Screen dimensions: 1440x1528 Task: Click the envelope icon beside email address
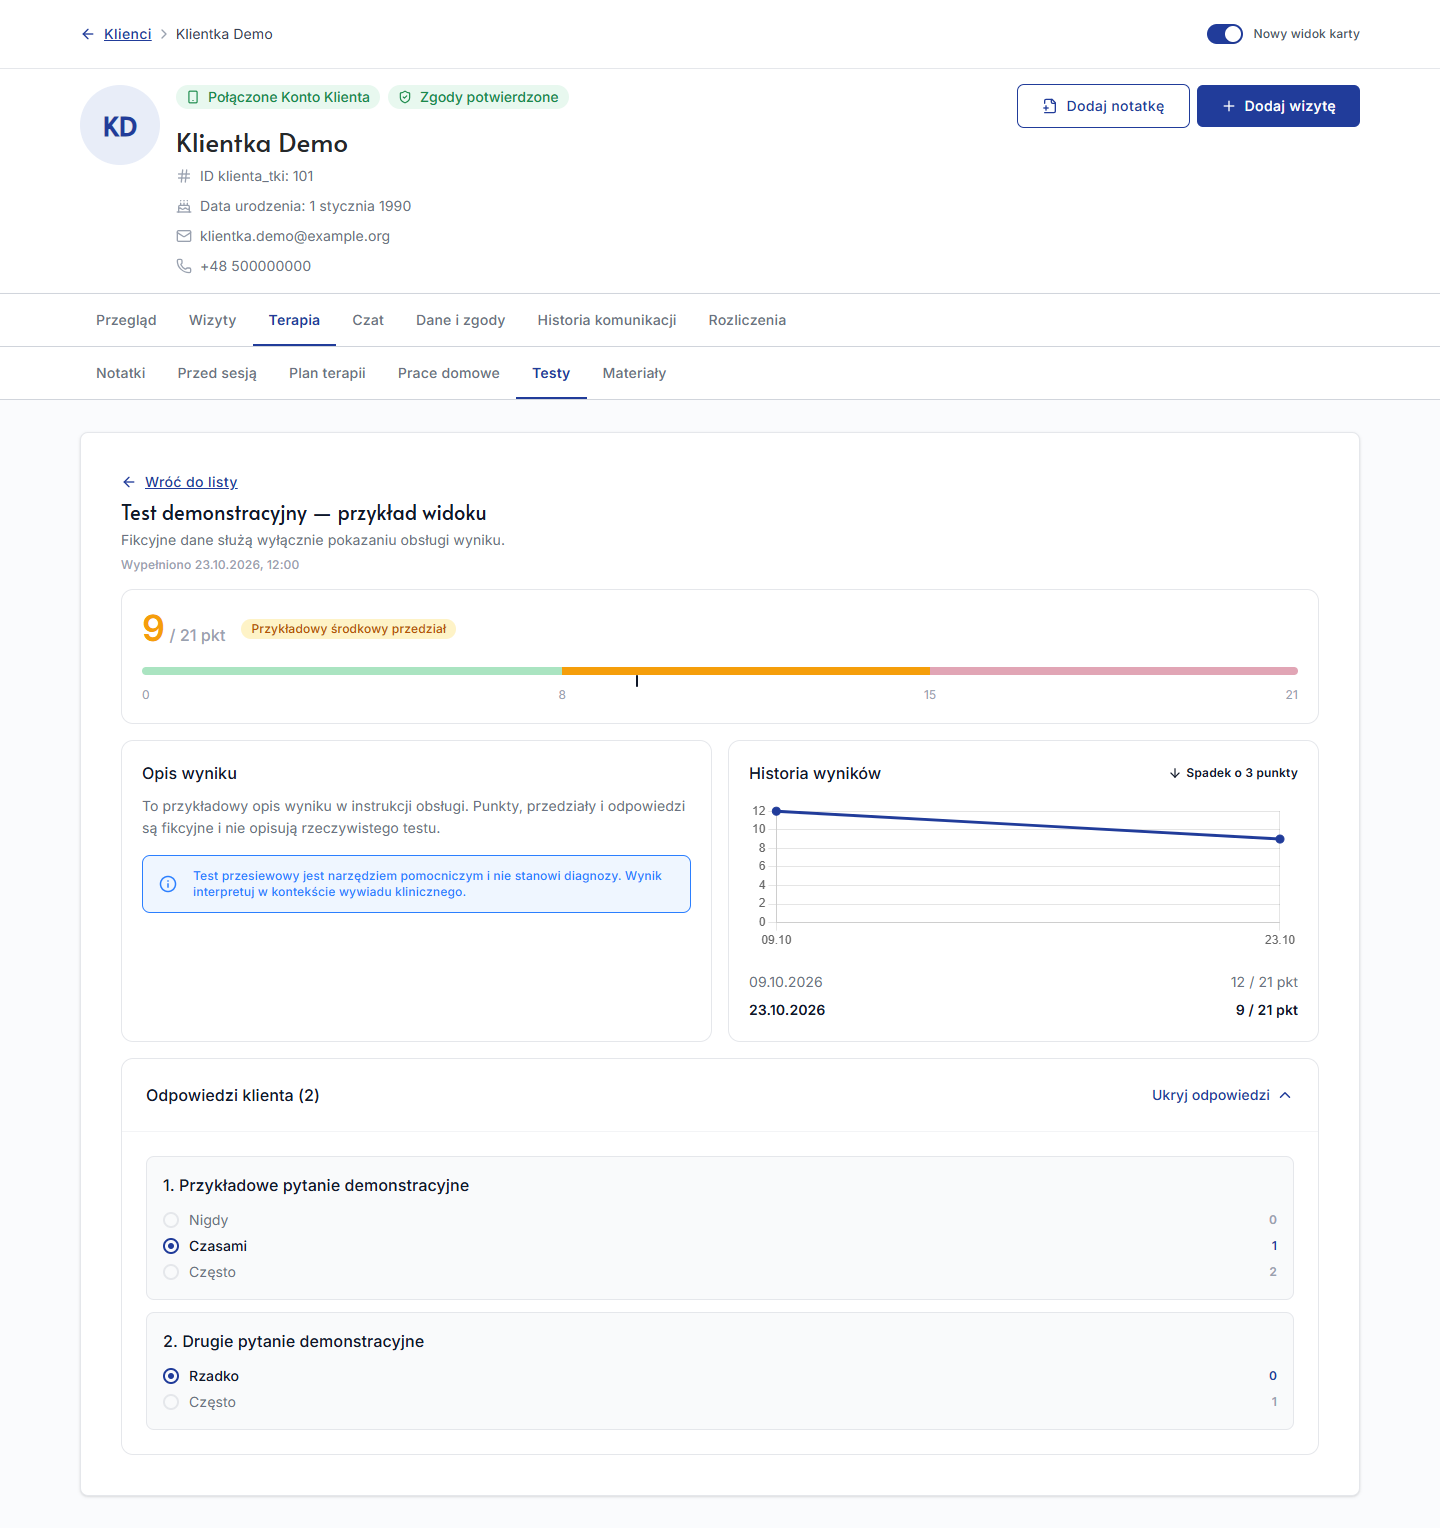(184, 236)
